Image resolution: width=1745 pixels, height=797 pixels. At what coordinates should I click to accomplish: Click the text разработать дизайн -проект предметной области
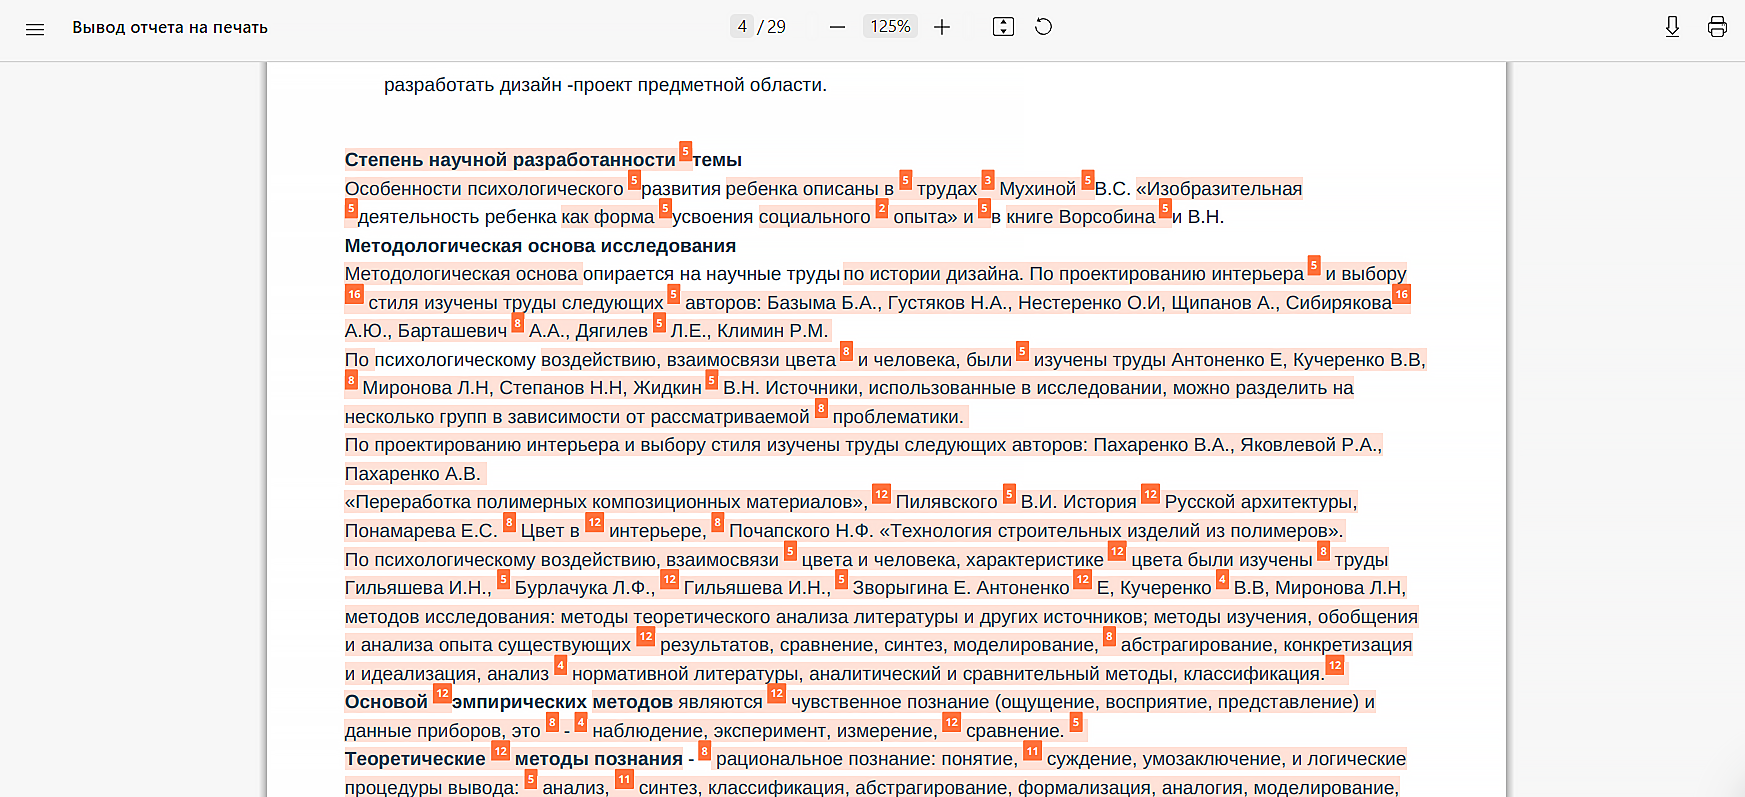(x=605, y=85)
